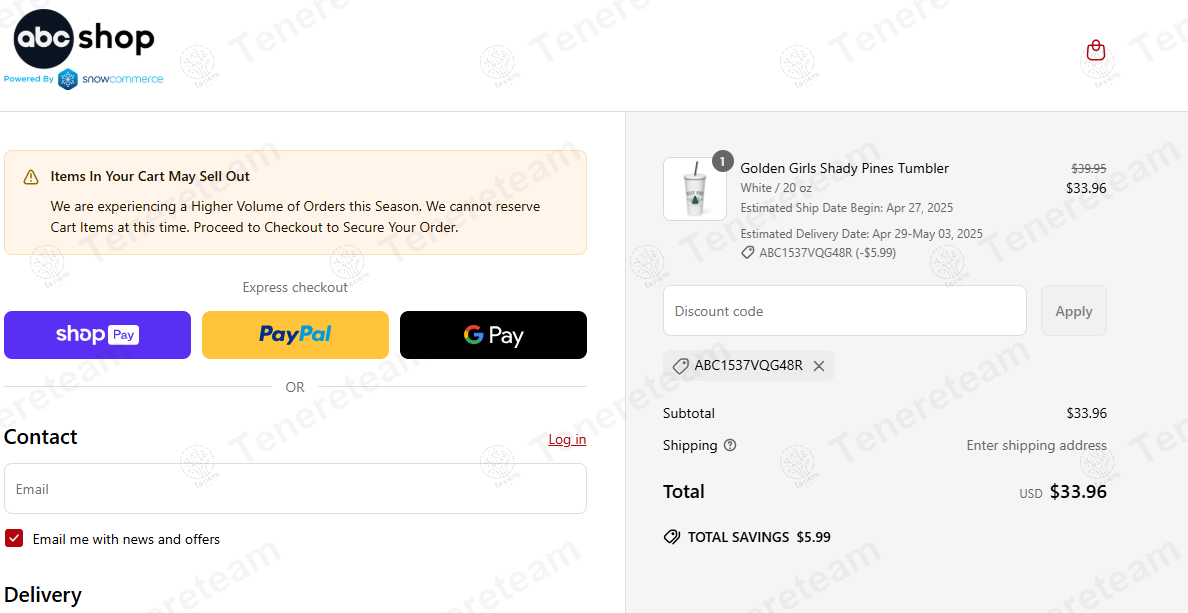Pay with Google Pay button
The height and width of the screenshot is (613, 1188).
click(493, 335)
